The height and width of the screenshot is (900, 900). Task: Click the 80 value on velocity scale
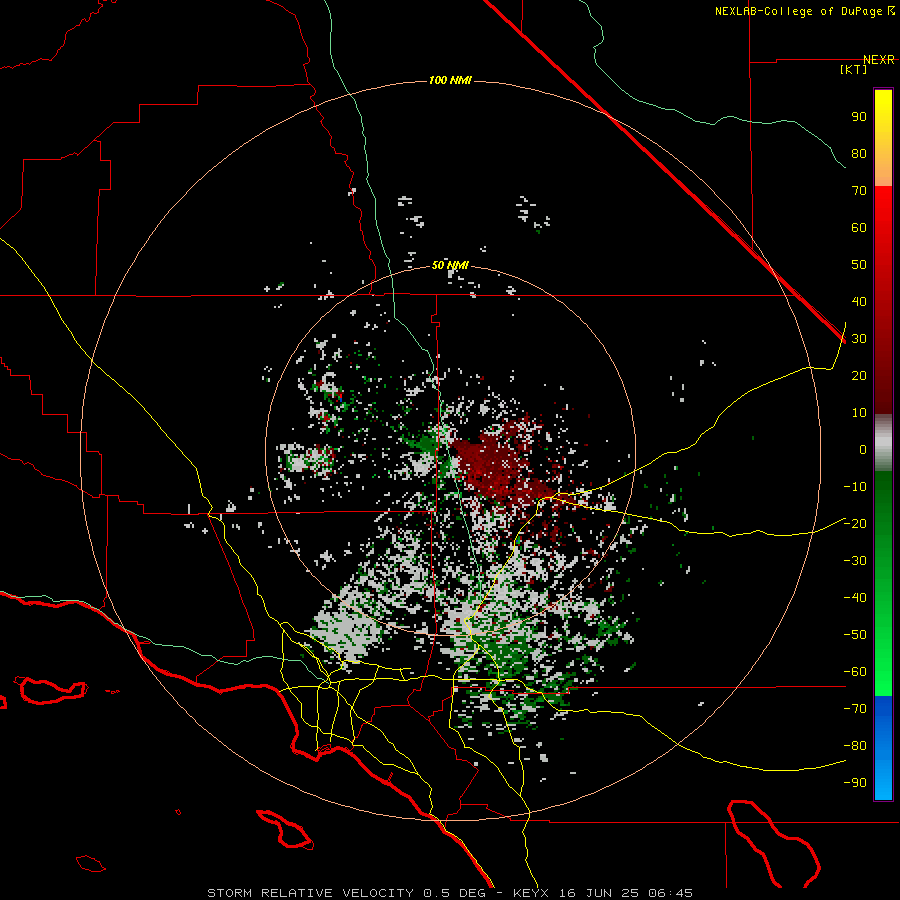(859, 154)
